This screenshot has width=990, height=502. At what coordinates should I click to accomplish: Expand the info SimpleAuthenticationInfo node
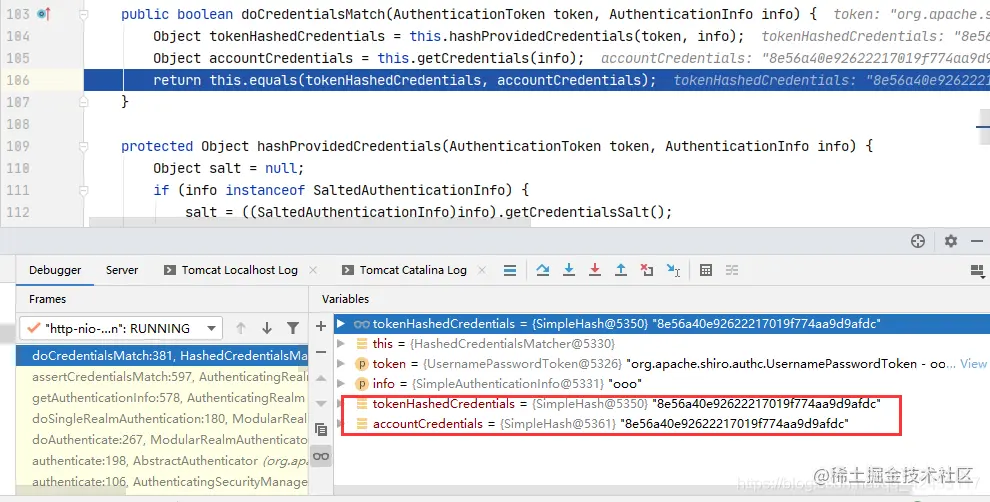pos(341,384)
